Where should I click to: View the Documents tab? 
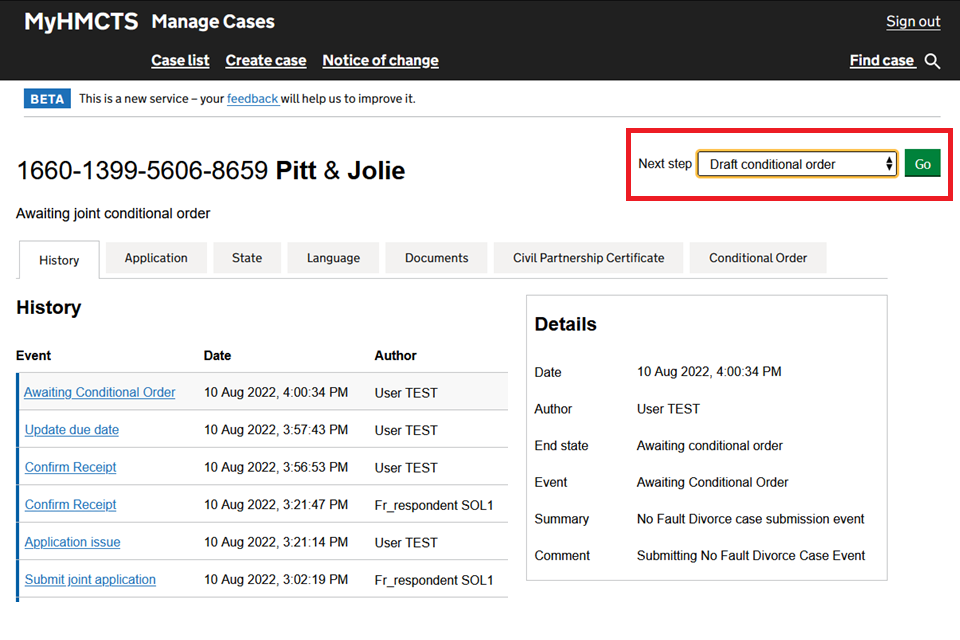(436, 258)
